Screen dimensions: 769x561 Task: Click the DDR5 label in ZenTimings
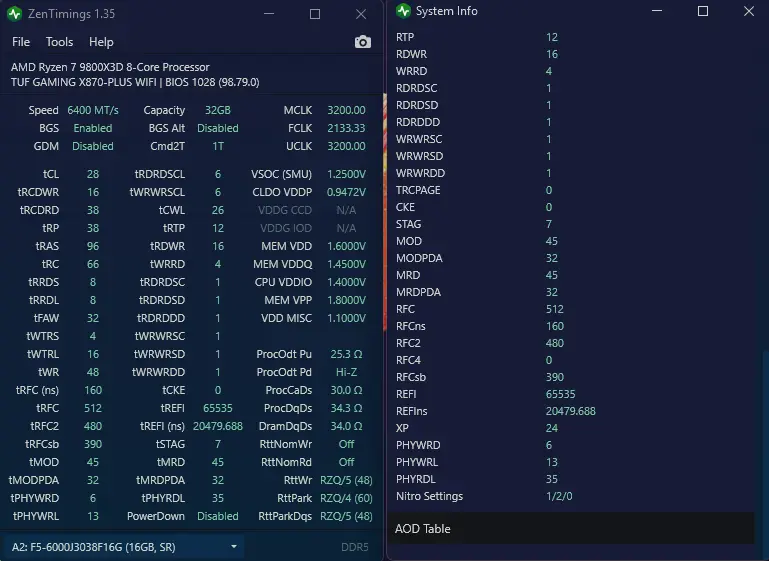click(355, 547)
